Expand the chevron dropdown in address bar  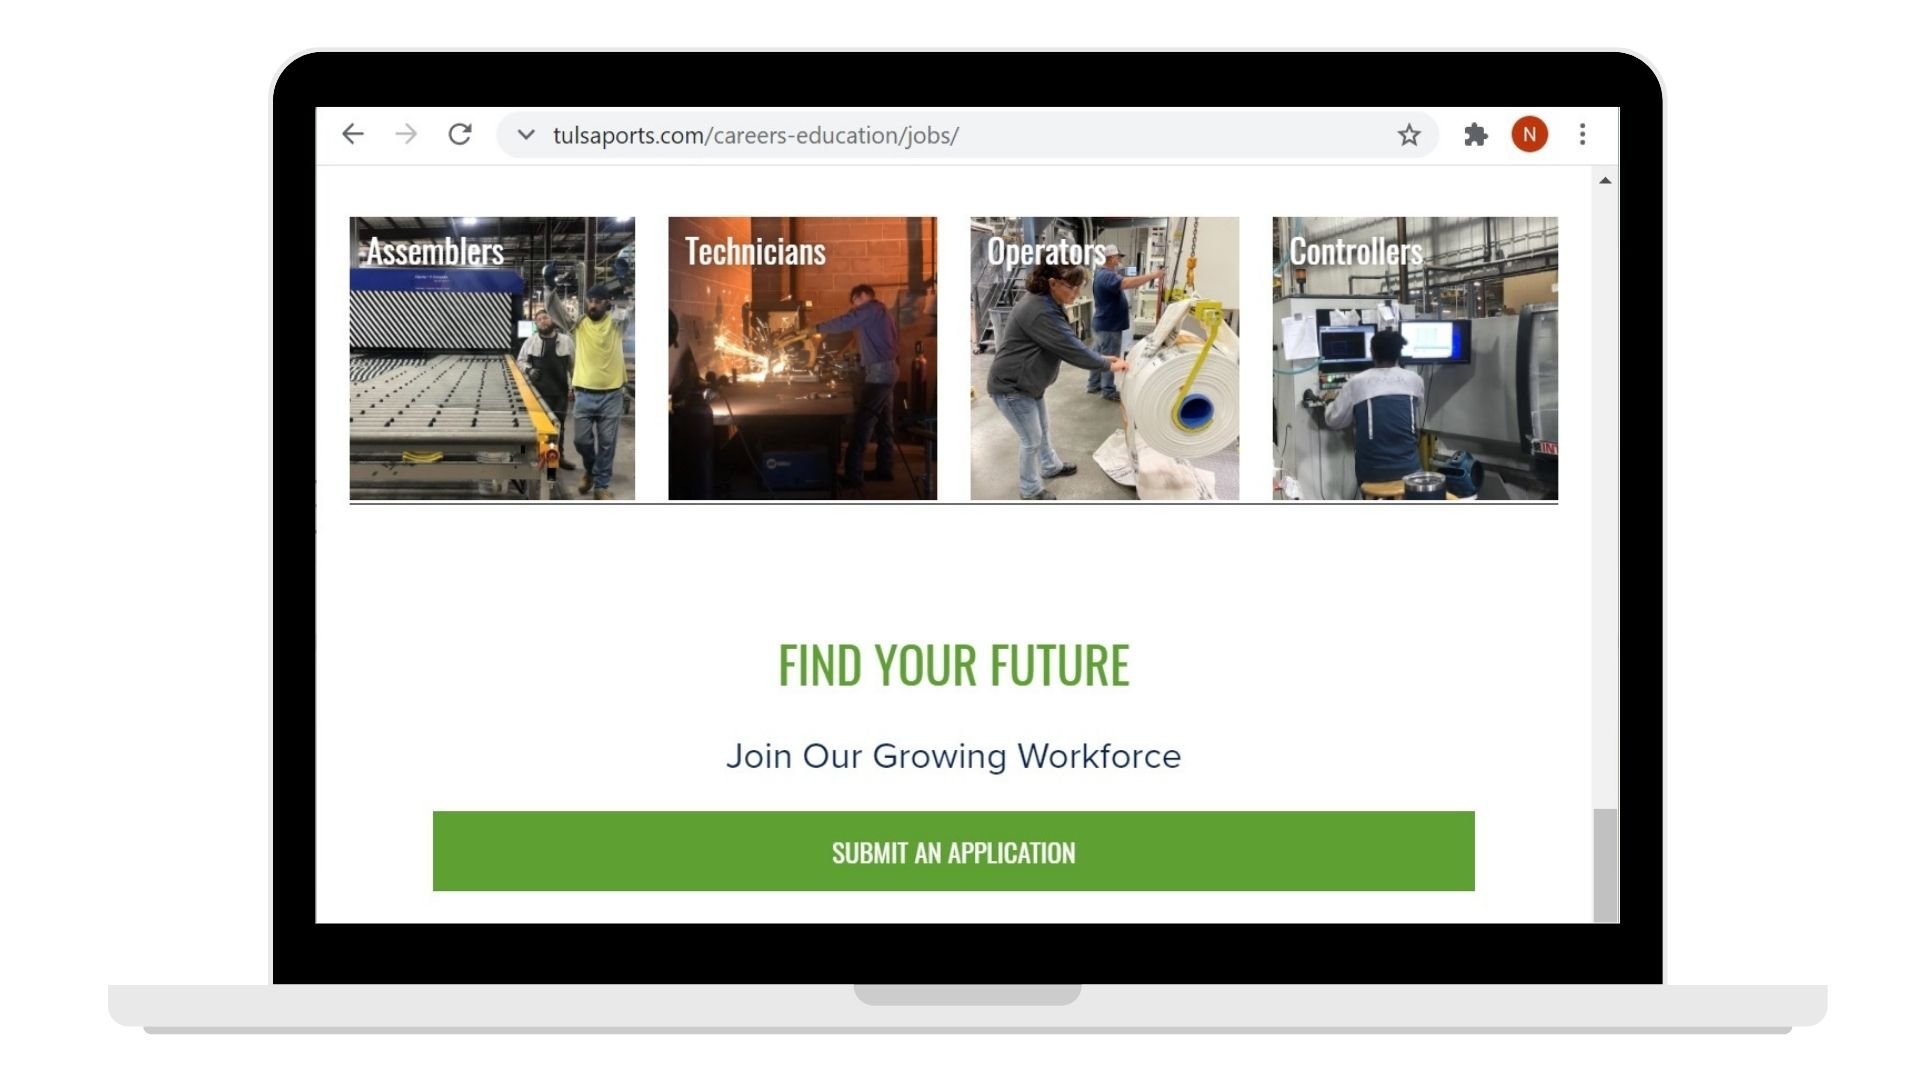(526, 134)
